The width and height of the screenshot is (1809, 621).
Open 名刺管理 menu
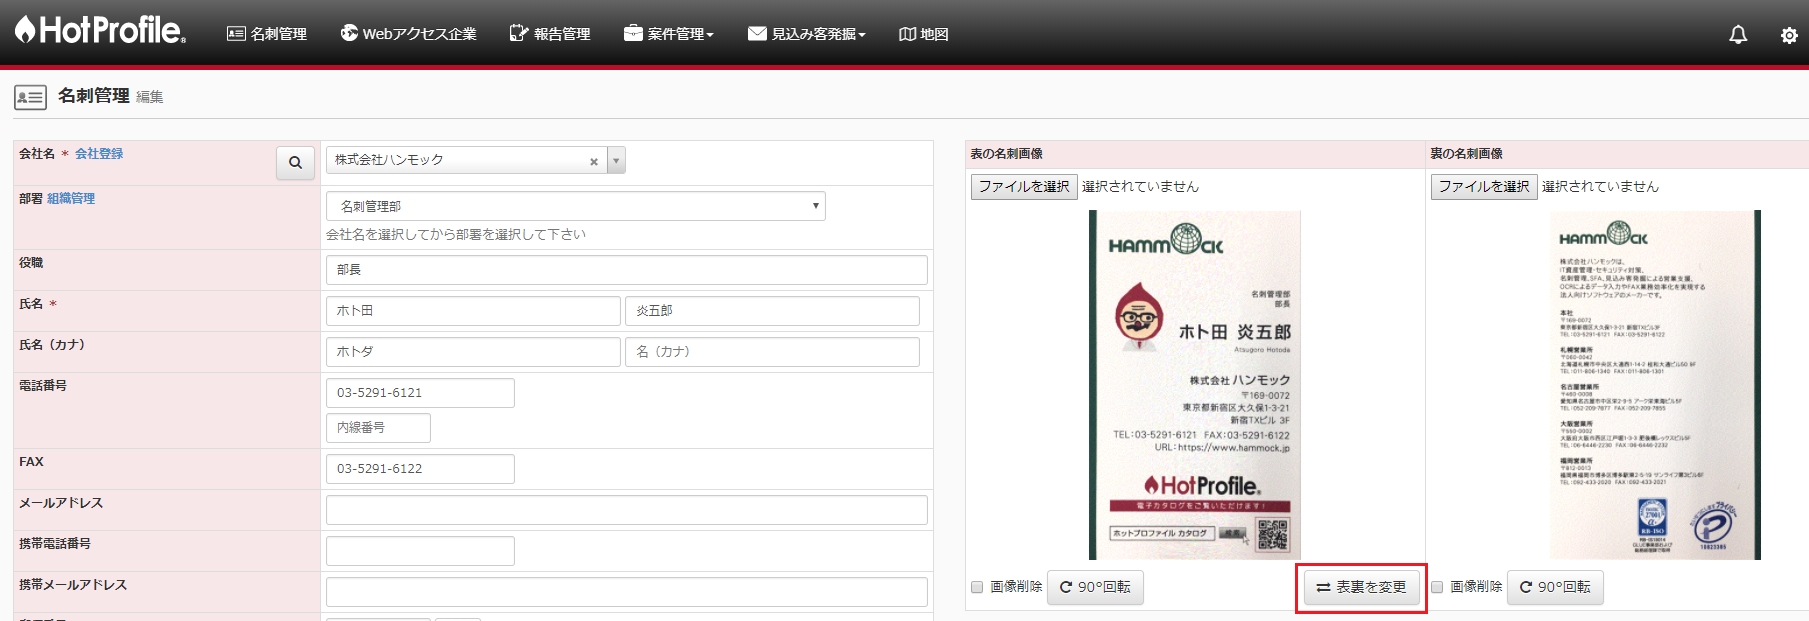pos(267,34)
